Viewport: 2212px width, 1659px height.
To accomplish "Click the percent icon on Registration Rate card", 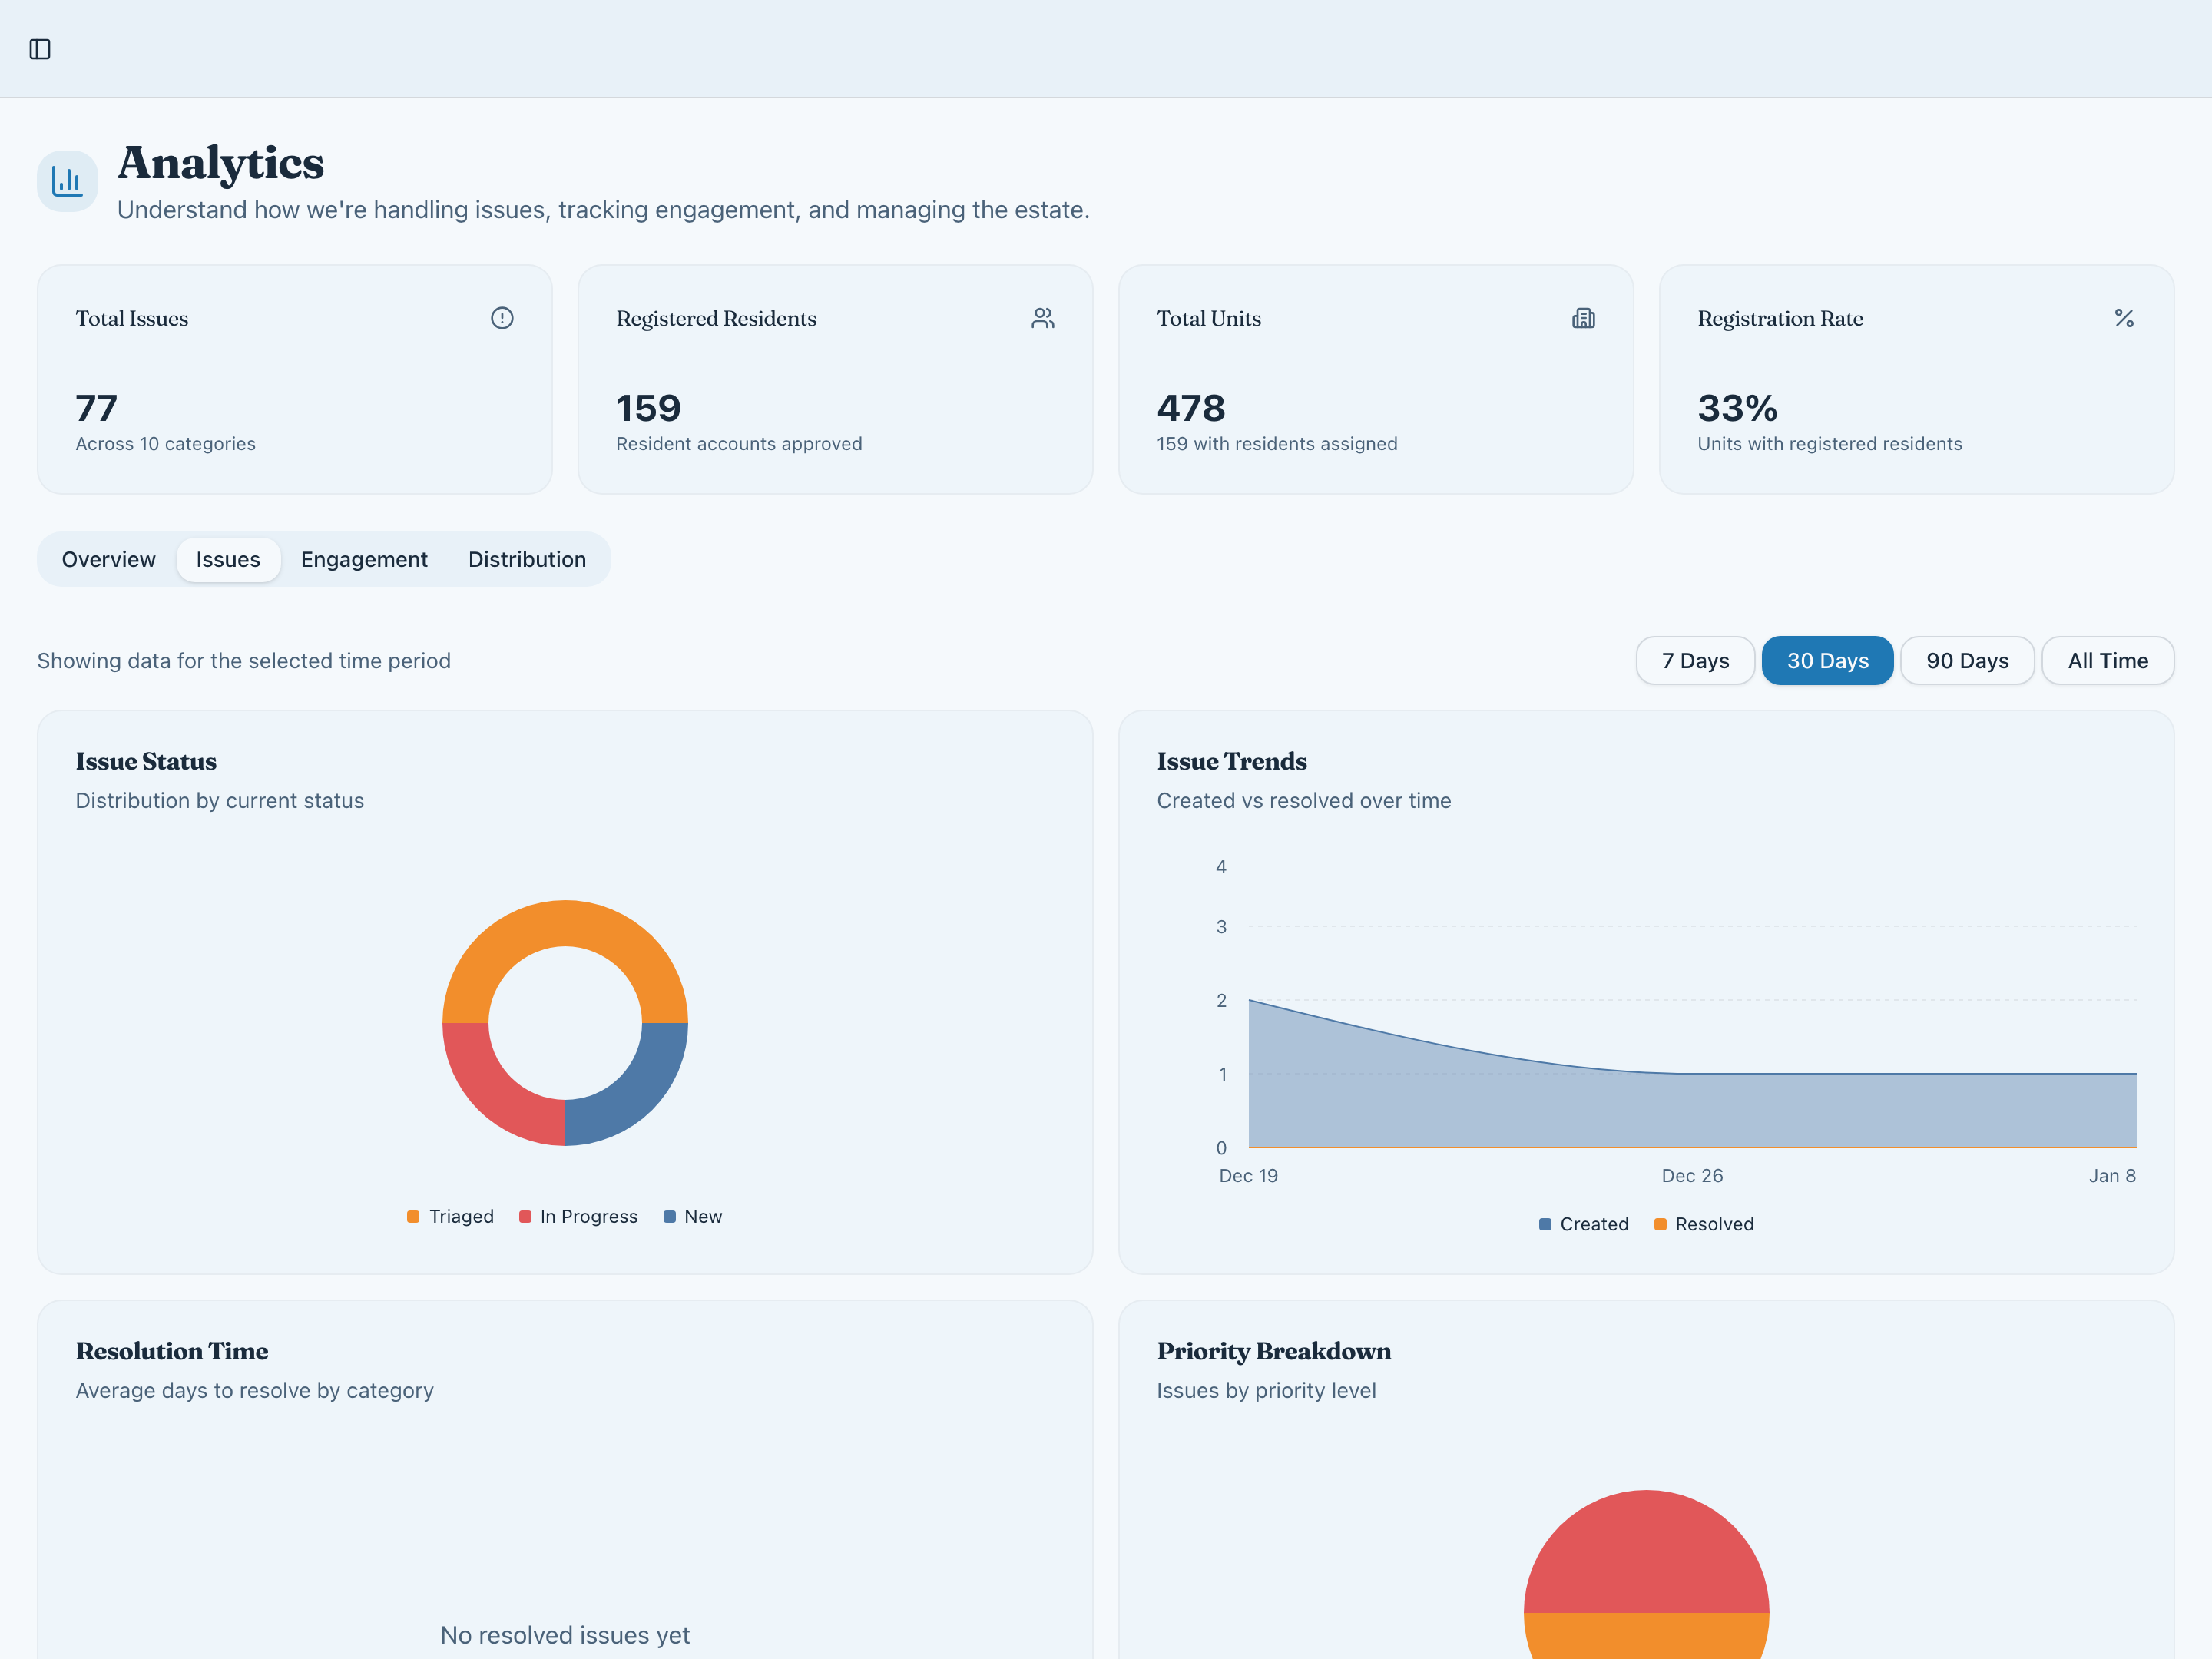I will click(x=2124, y=318).
